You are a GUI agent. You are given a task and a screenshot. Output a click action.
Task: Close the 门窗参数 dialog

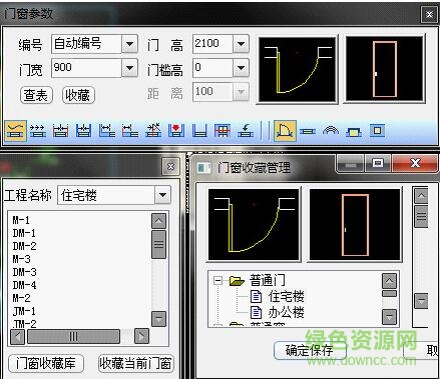pyautogui.click(x=429, y=14)
